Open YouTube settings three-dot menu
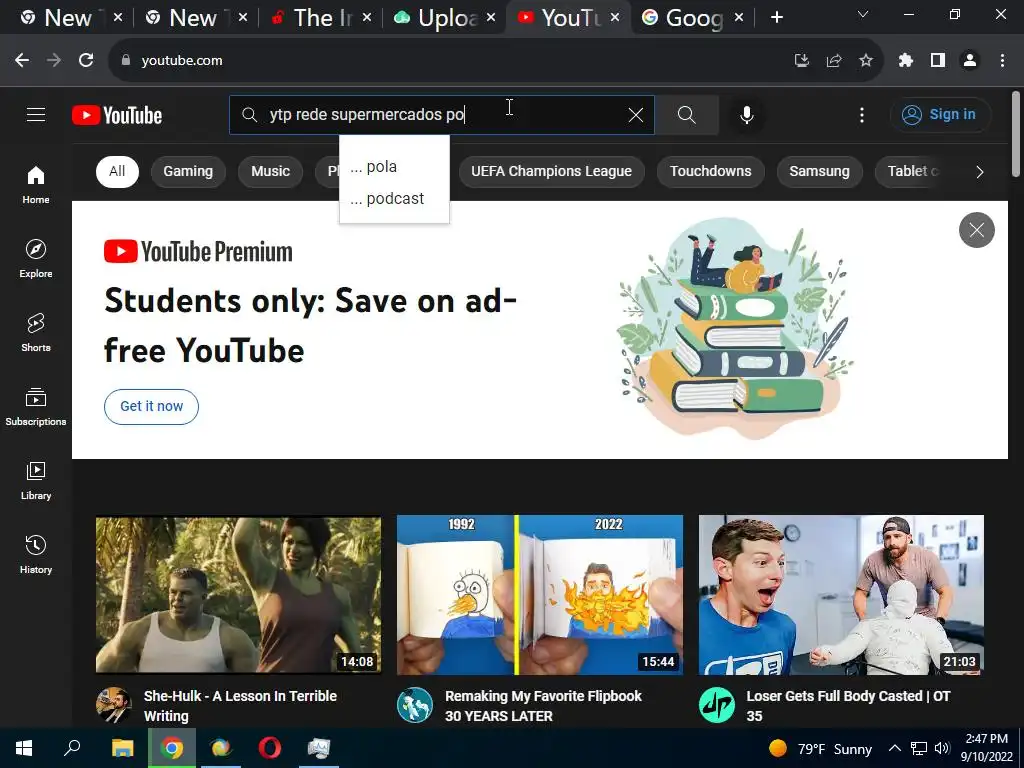The image size is (1024, 768). point(862,115)
